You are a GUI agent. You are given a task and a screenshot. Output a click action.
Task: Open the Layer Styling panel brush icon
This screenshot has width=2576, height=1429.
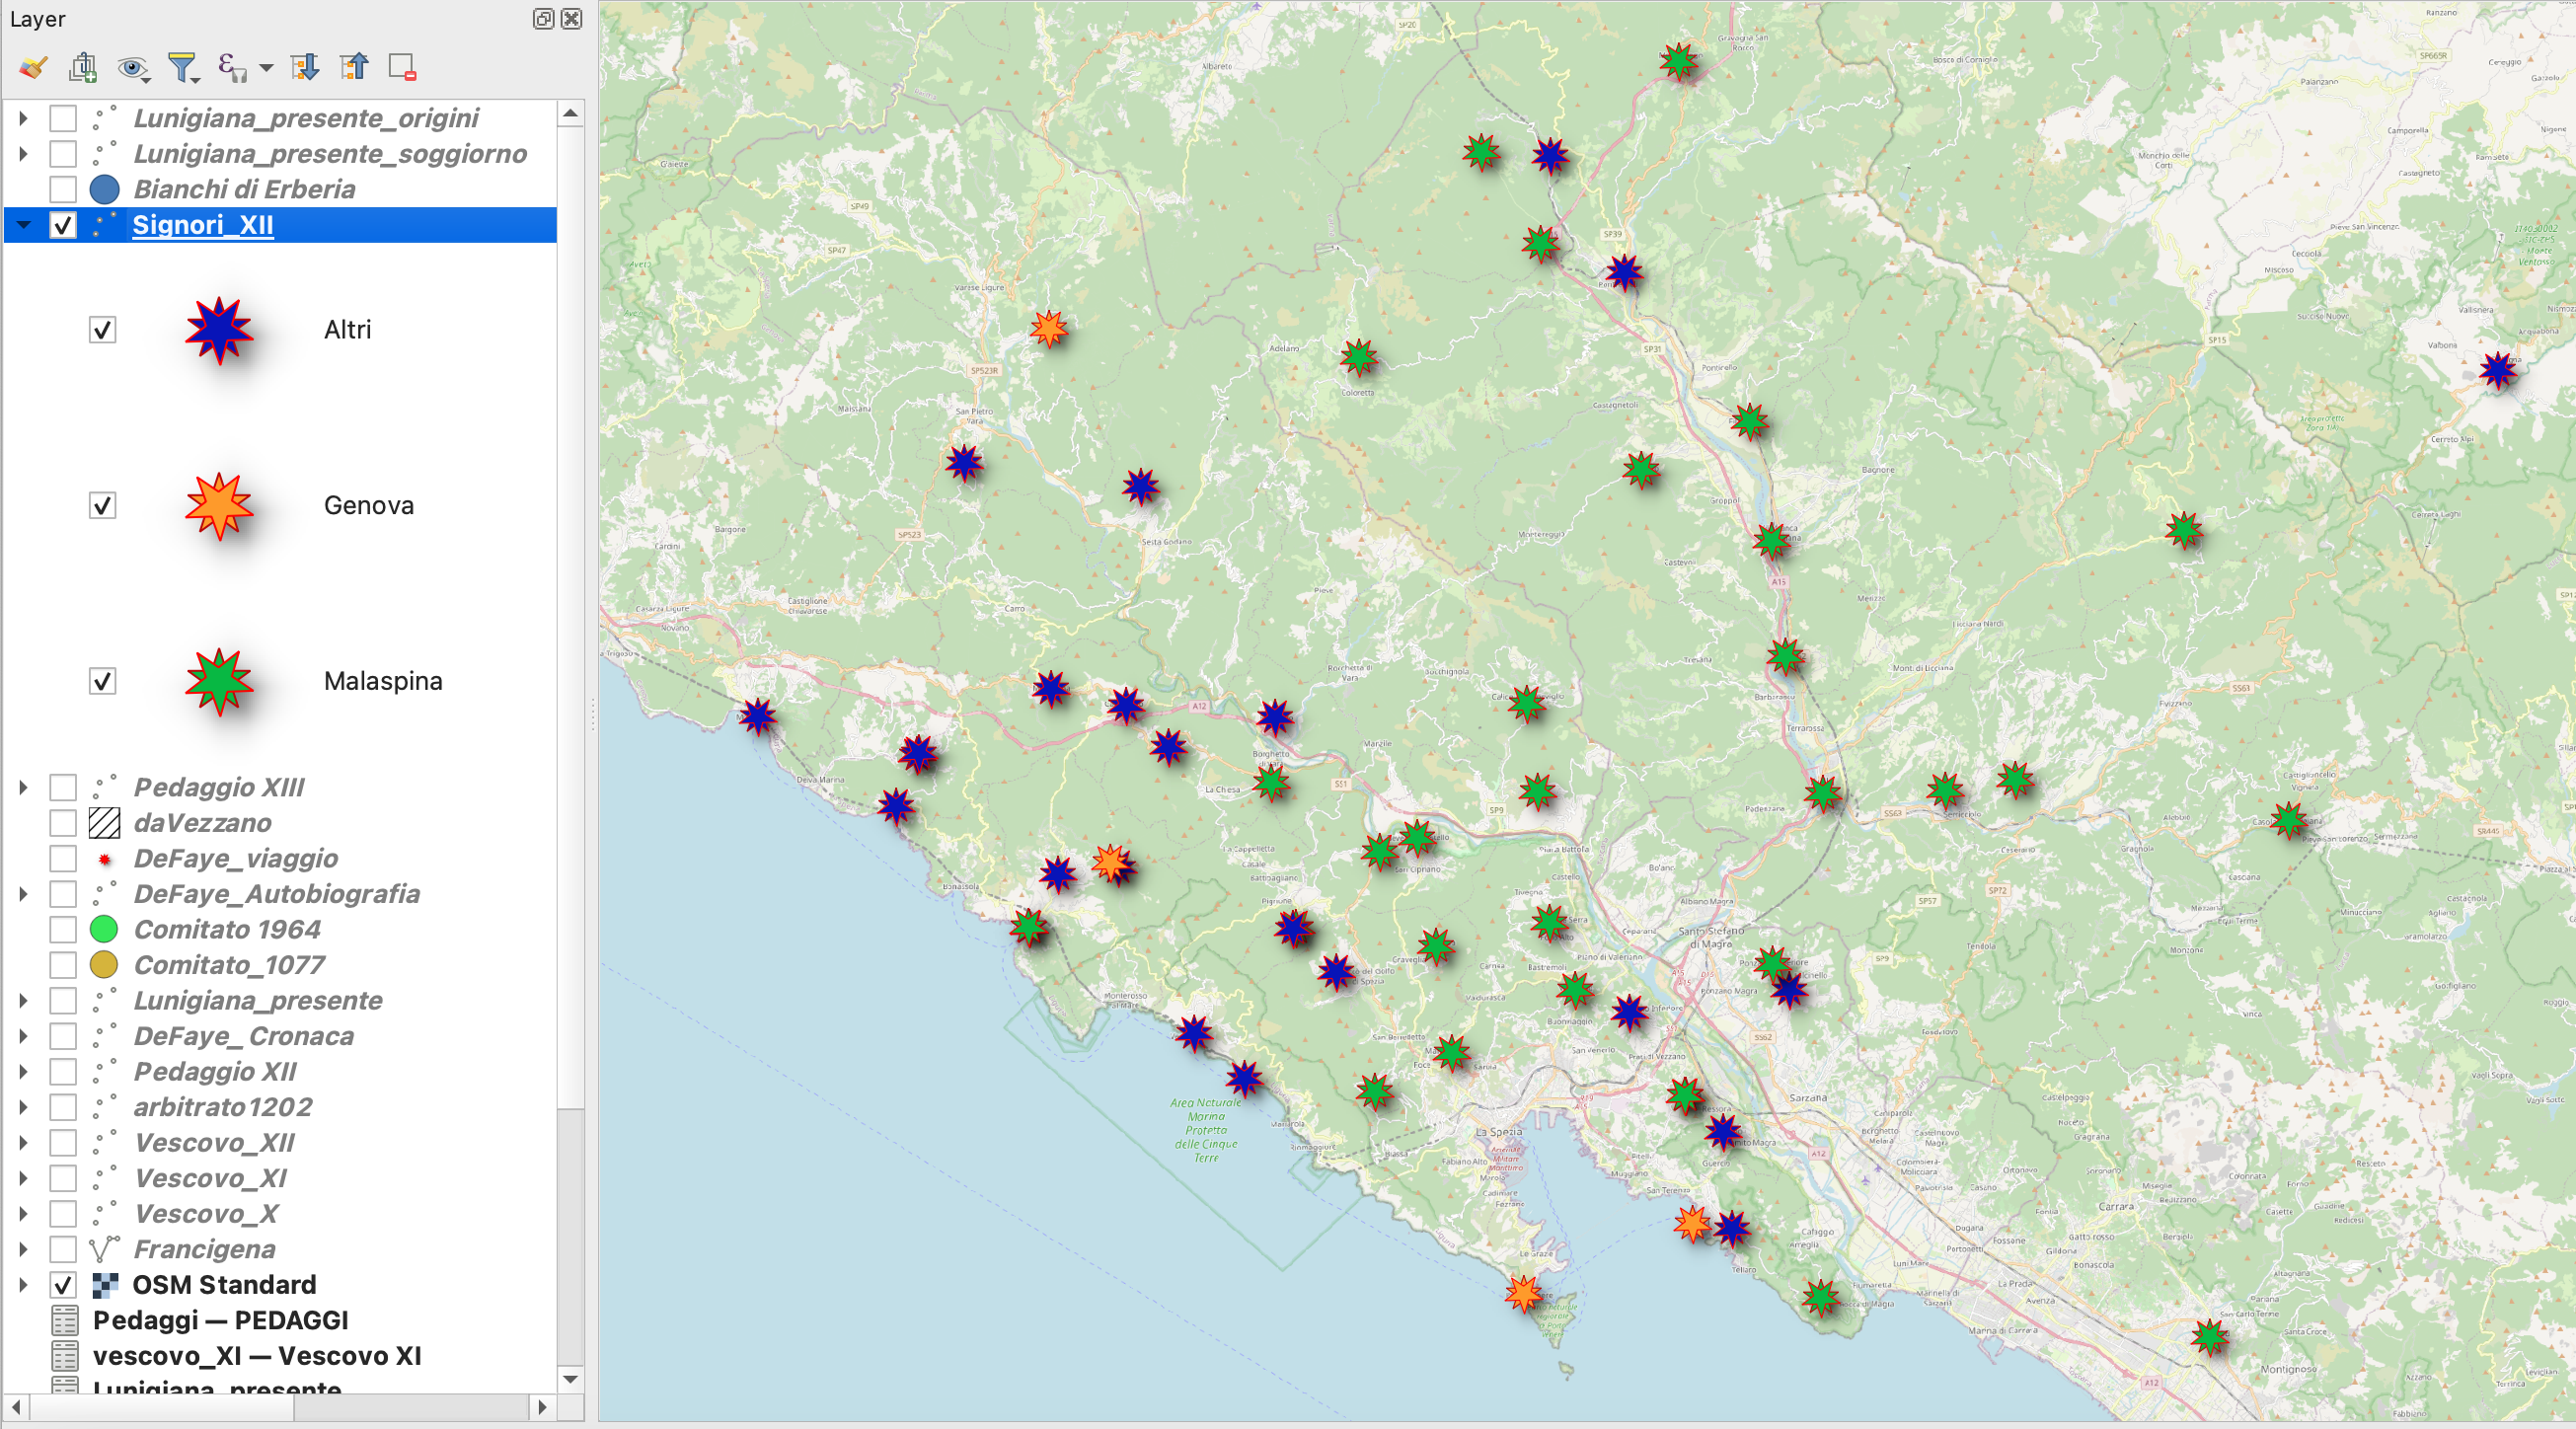[x=33, y=67]
